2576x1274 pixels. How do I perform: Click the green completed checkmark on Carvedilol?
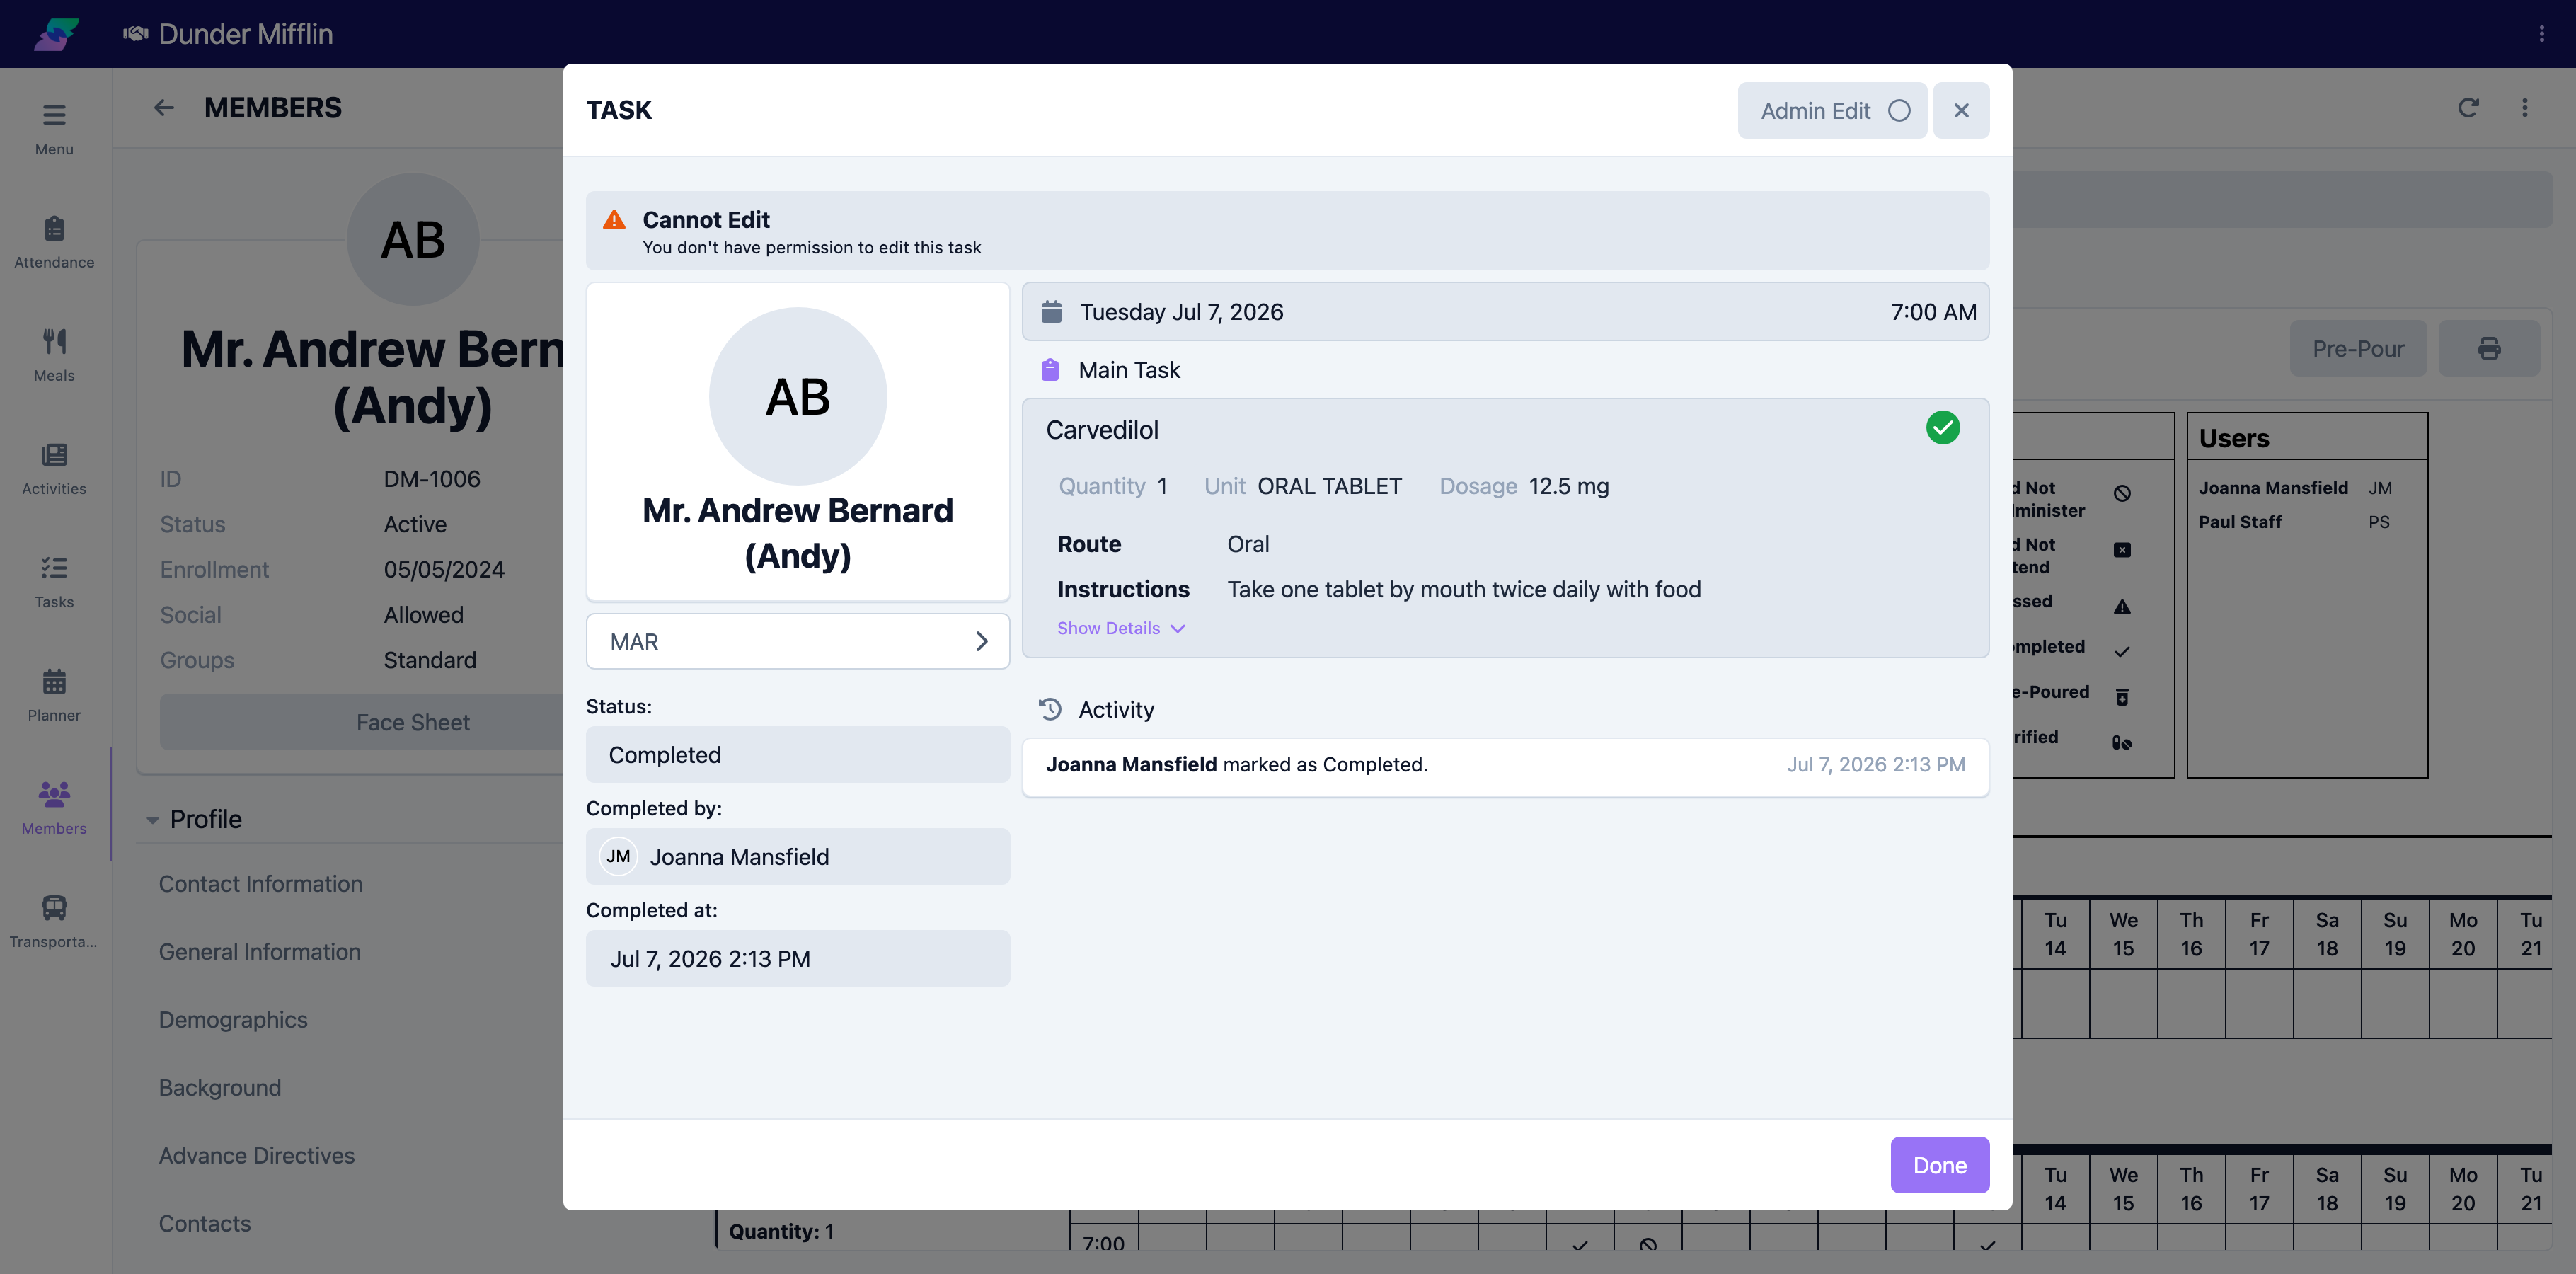tap(1942, 428)
